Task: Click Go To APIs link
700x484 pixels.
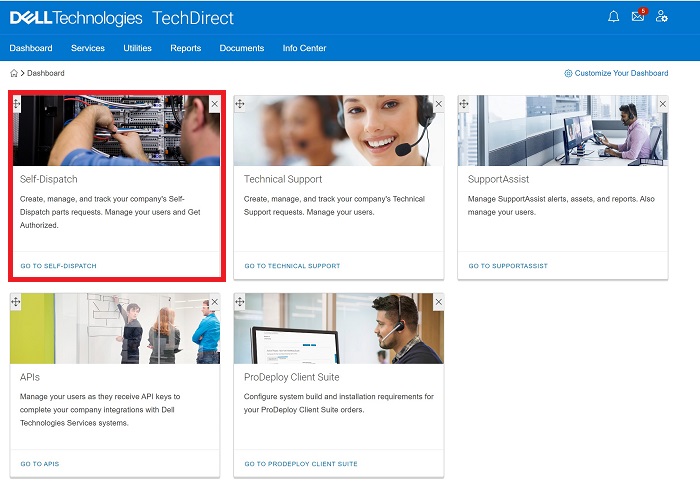Action: pos(40,464)
